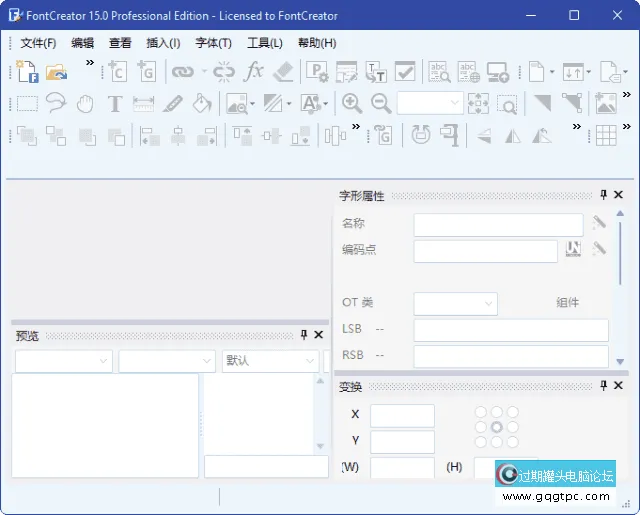The width and height of the screenshot is (640, 515).
Task: Open the 文件(F) menu
Action: [x=38, y=43]
